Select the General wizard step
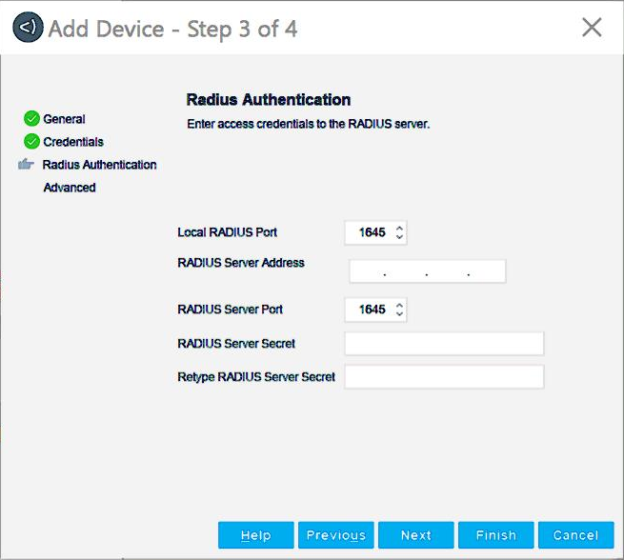This screenshot has width=624, height=560. [64, 119]
